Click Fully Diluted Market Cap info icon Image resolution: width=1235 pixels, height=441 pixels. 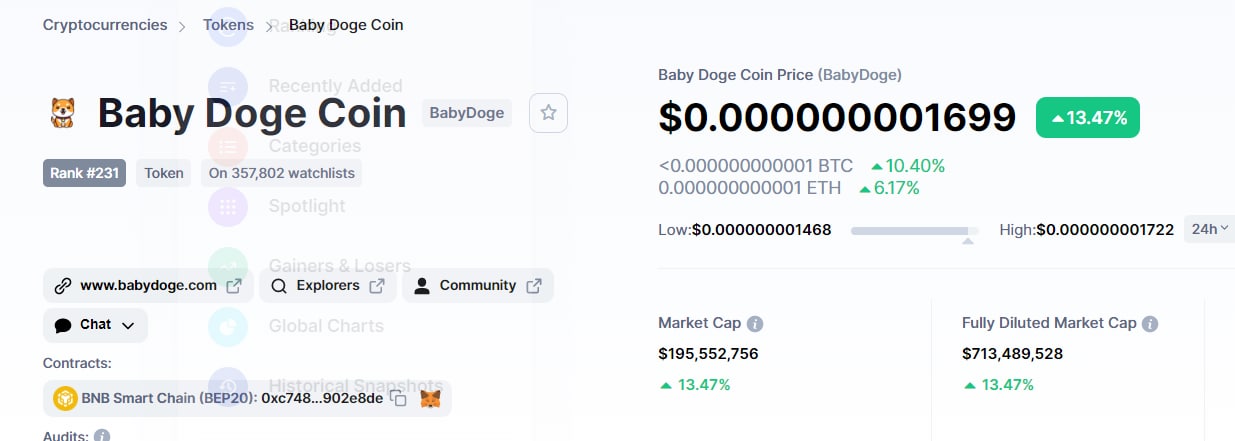click(x=1150, y=324)
